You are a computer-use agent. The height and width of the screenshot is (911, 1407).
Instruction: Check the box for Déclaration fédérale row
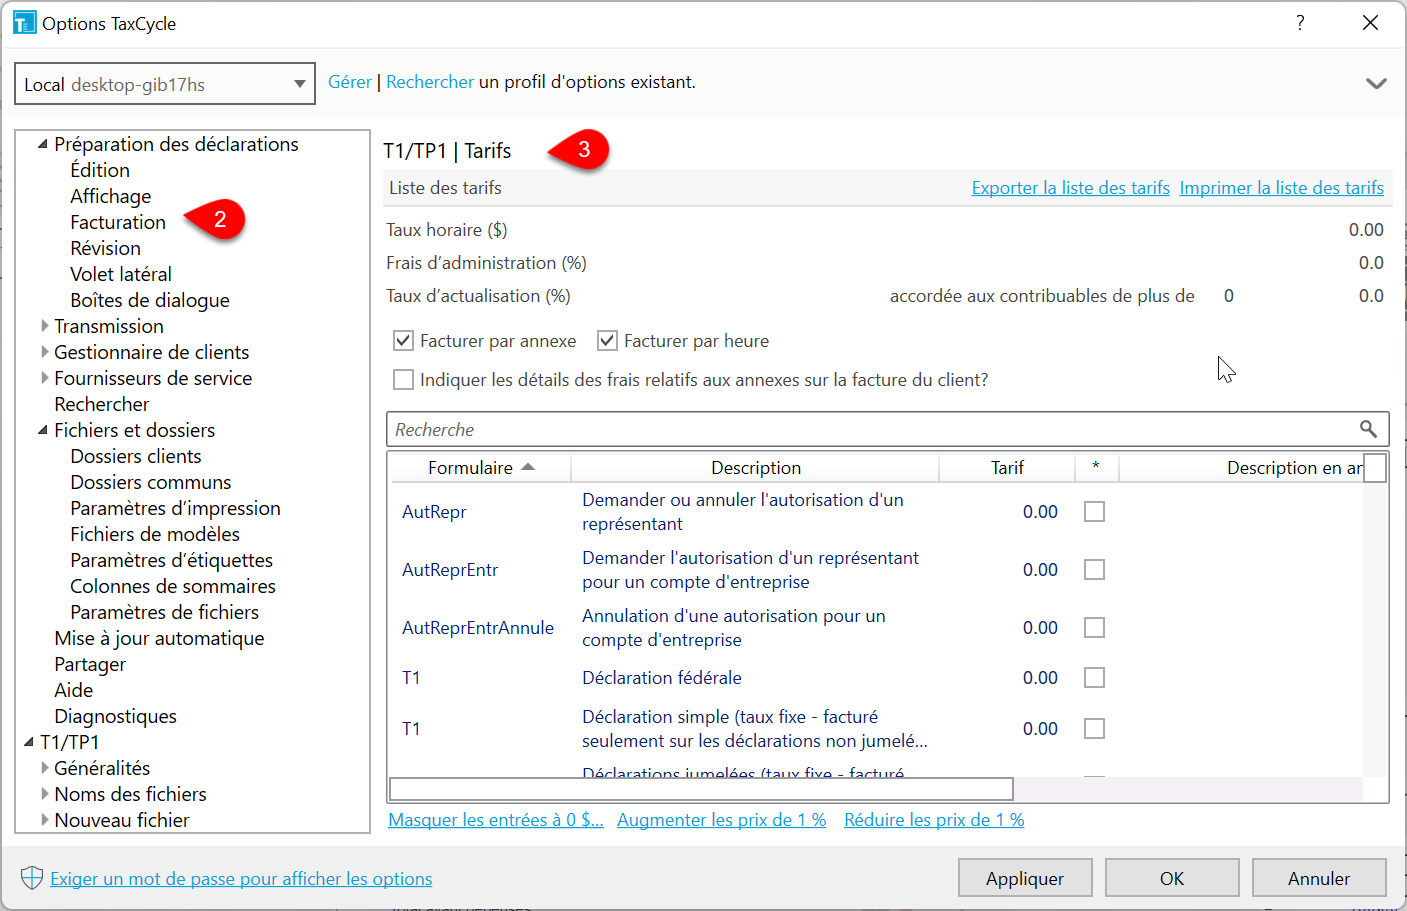click(1095, 678)
